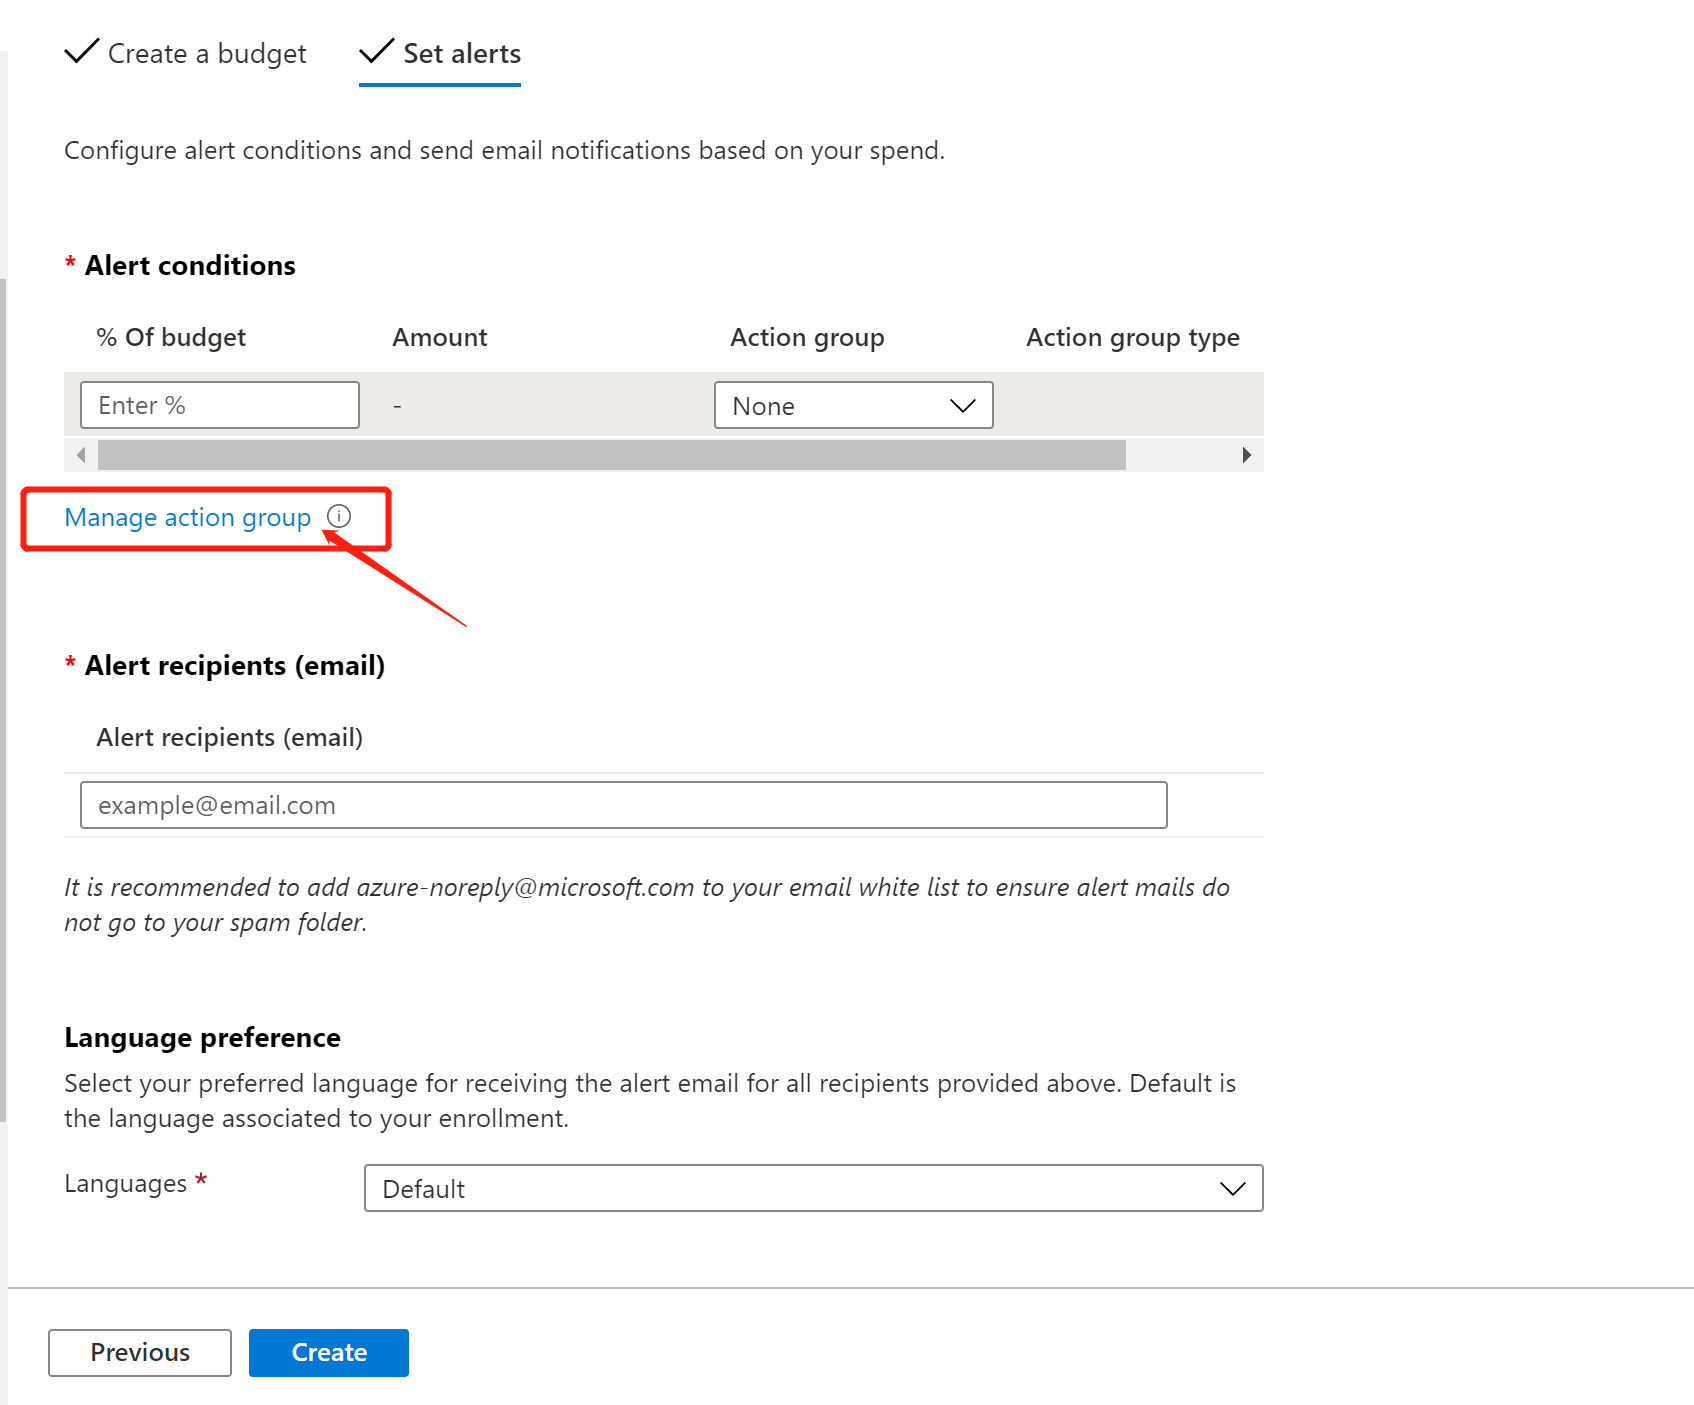Click the Action group type column header
This screenshot has width=1694, height=1405.
tap(1133, 337)
